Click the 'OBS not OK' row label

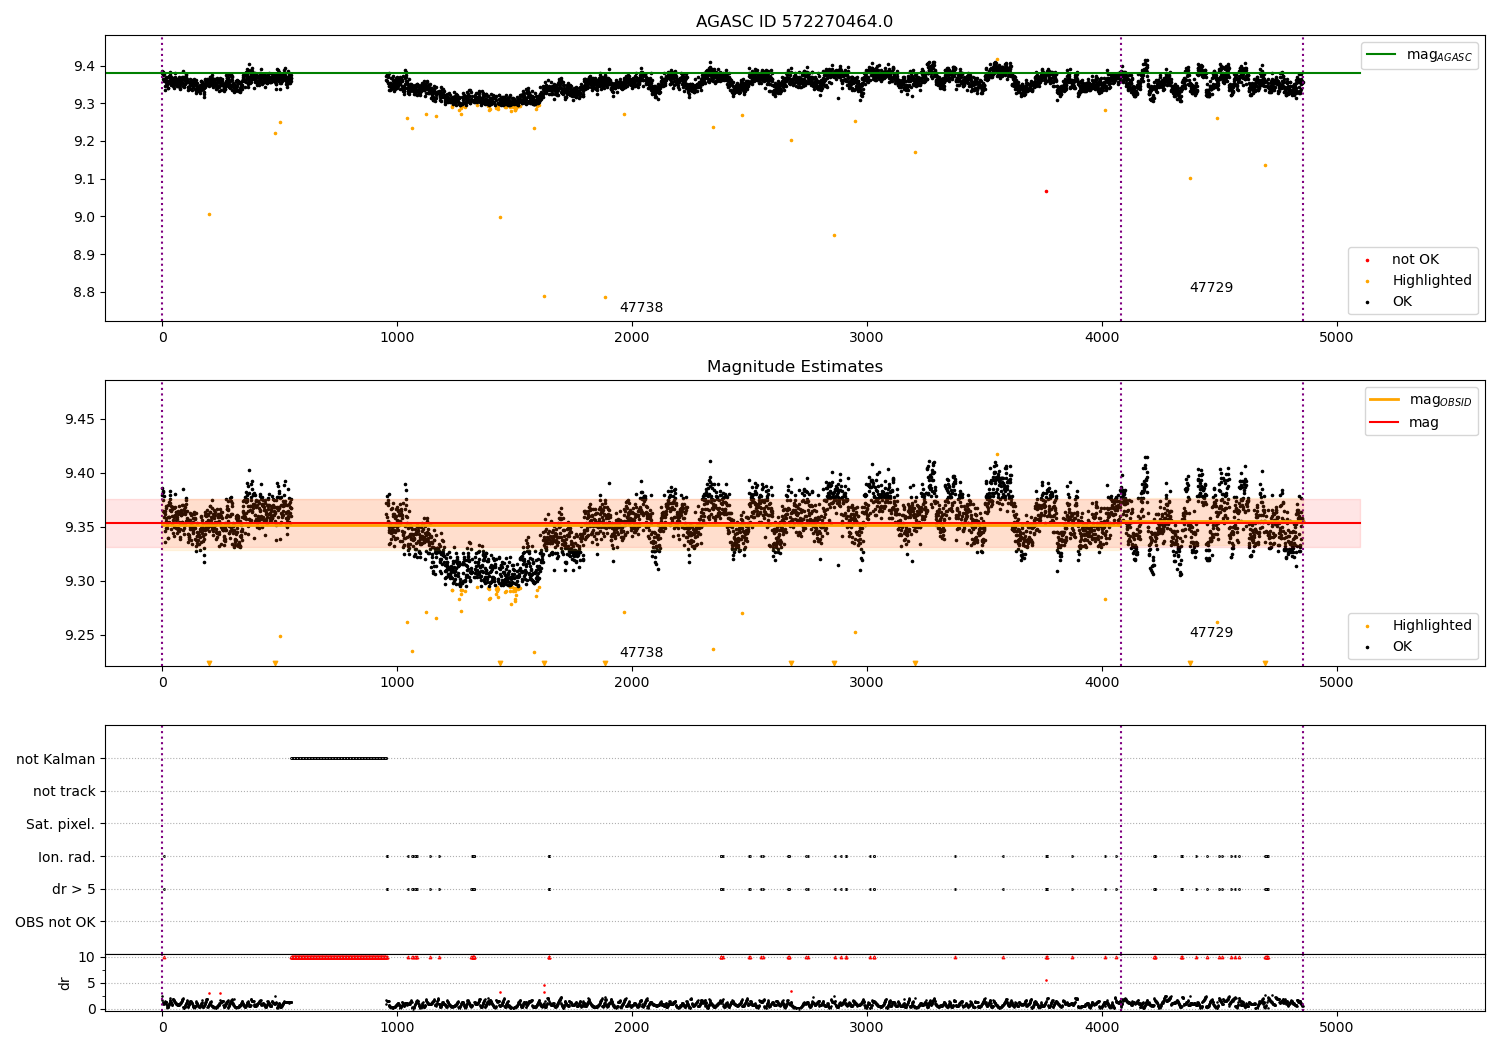(x=55, y=922)
